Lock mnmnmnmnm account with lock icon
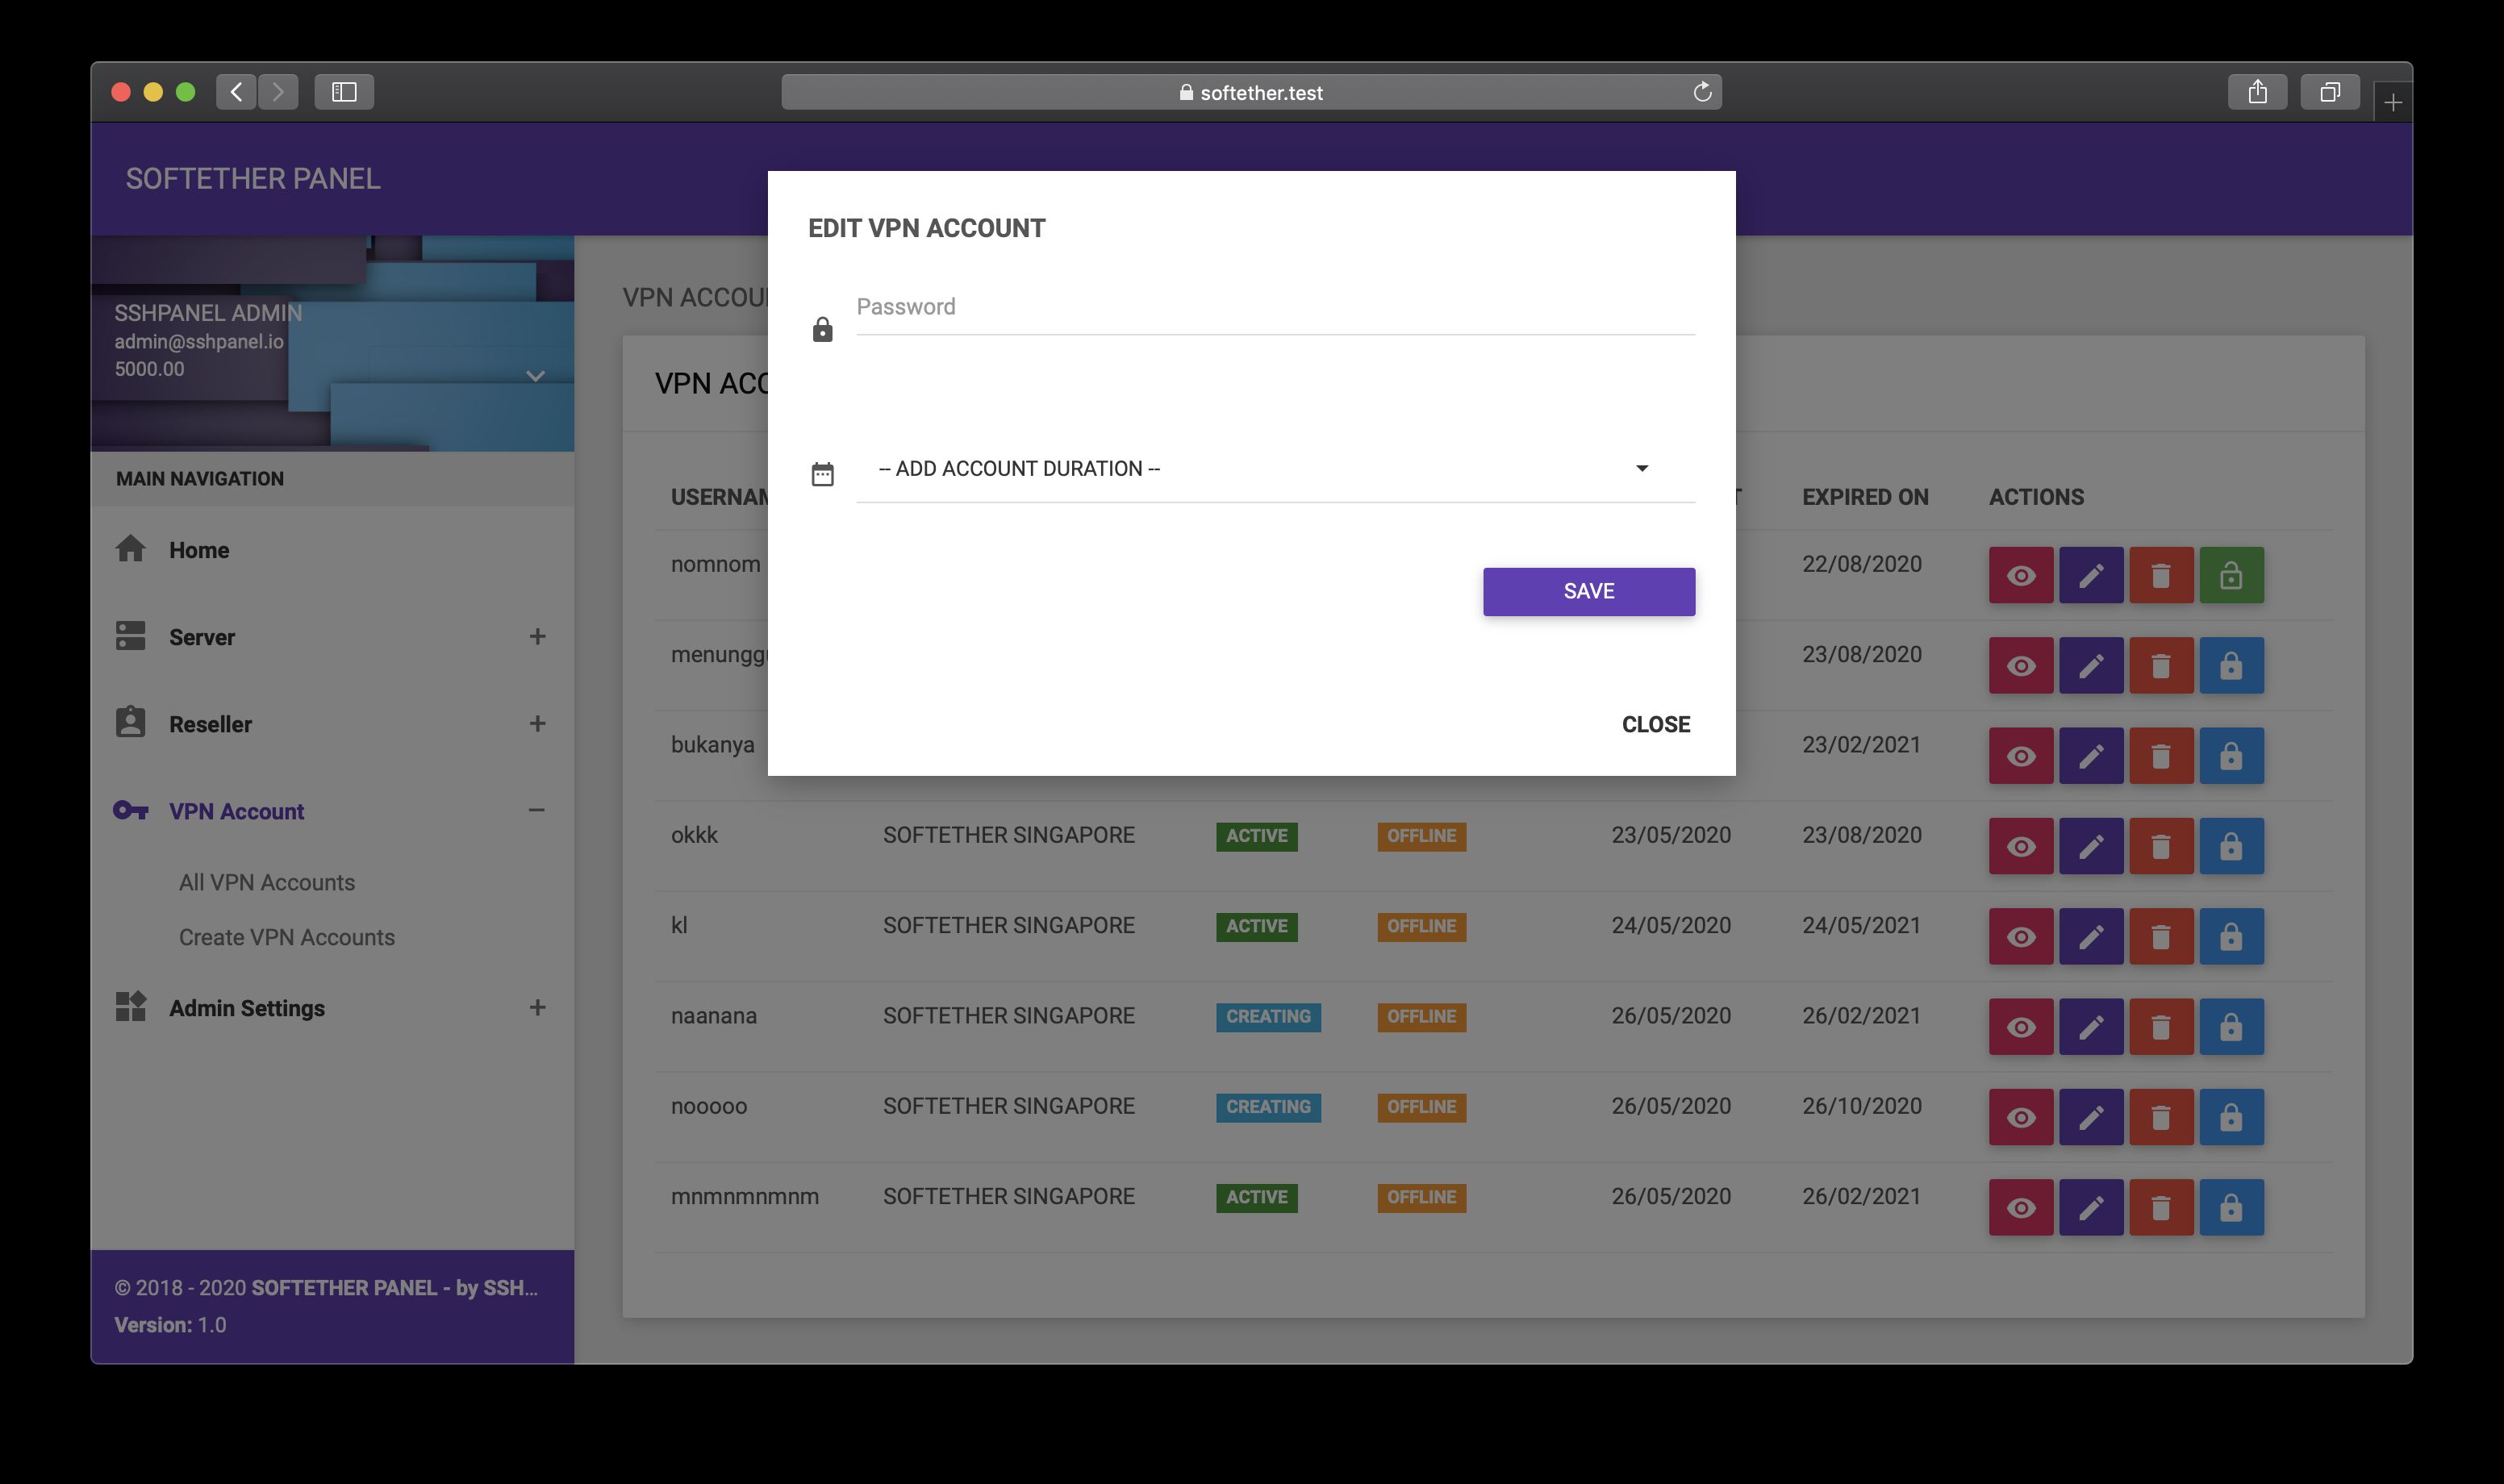The image size is (2504, 1484). click(x=2230, y=1207)
